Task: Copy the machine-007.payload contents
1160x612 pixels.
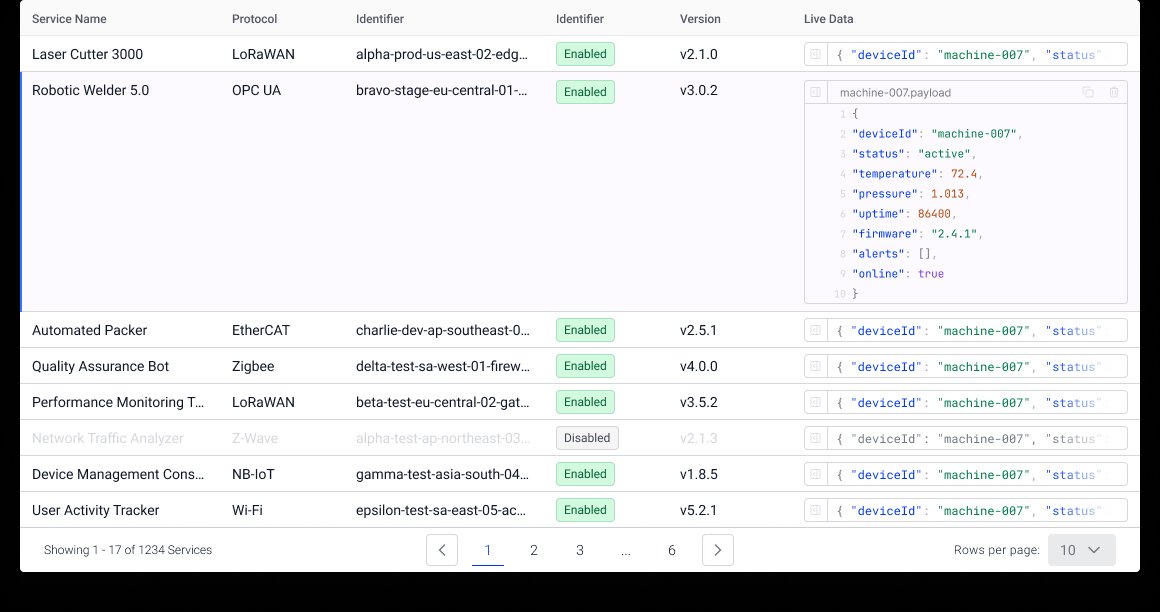Action: [x=1088, y=93]
